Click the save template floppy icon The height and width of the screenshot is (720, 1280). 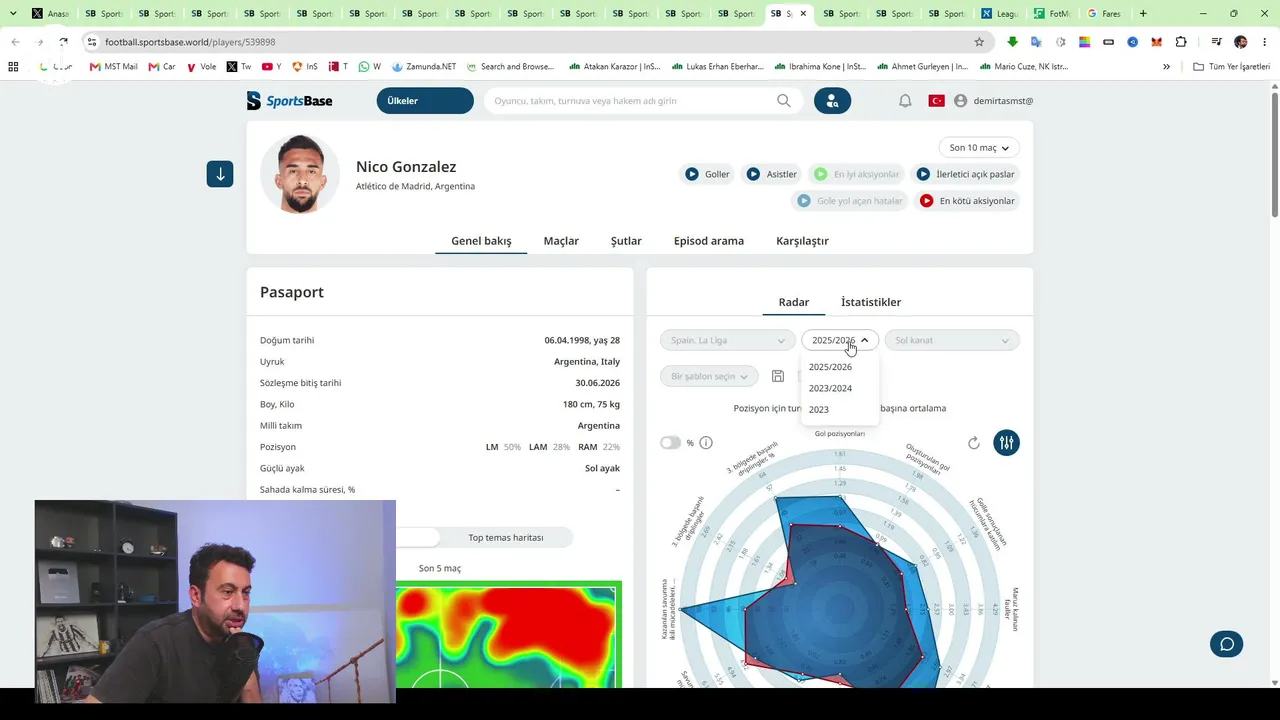pyautogui.click(x=778, y=376)
